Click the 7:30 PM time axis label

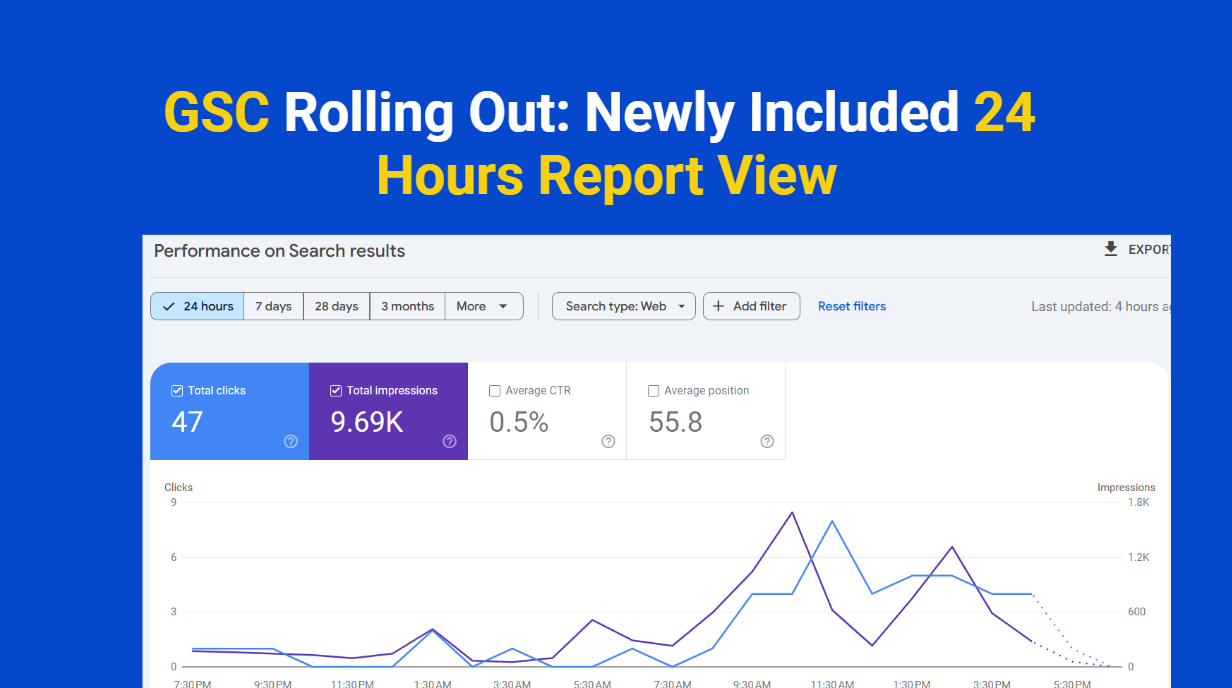coord(192,684)
